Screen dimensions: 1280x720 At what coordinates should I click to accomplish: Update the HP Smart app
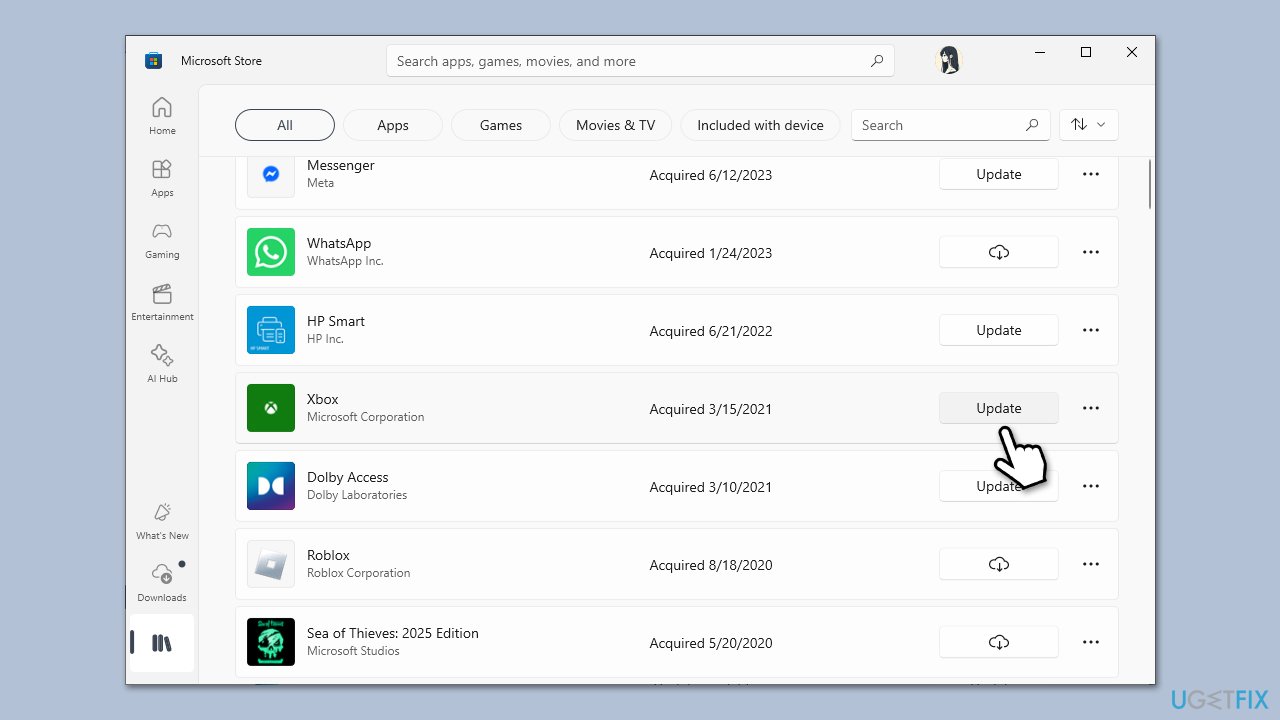coord(998,330)
